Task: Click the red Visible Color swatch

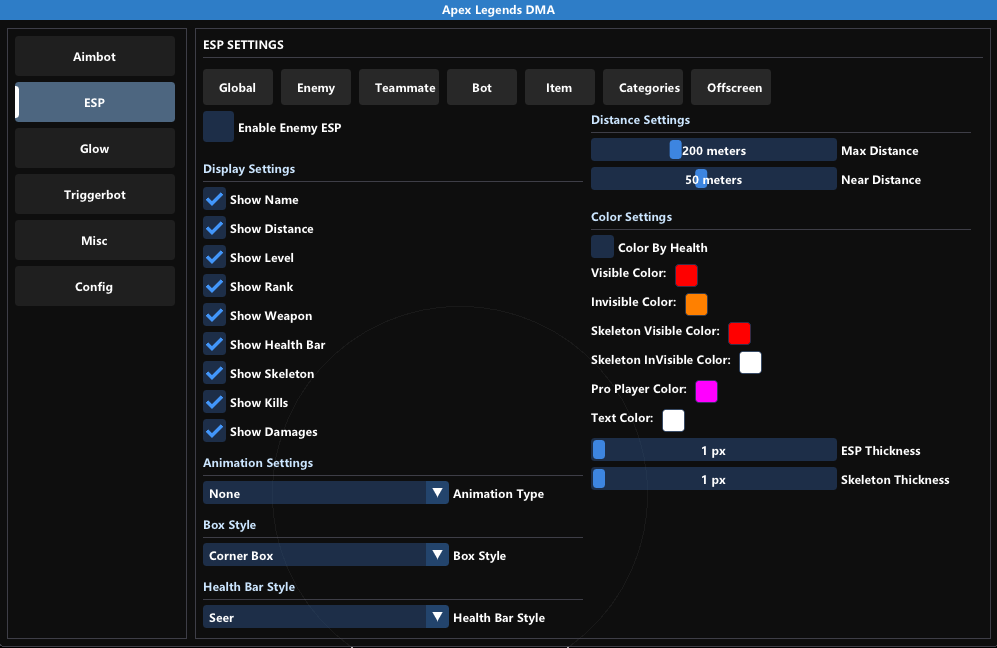Action: (x=686, y=275)
